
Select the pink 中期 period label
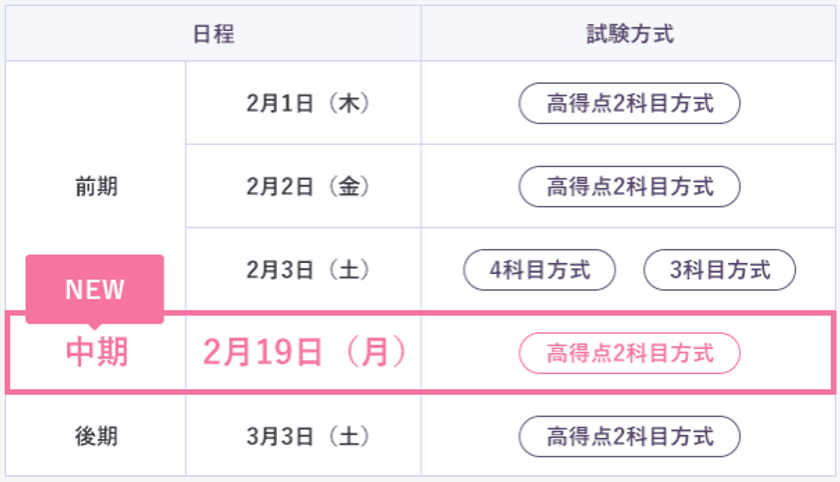96,353
